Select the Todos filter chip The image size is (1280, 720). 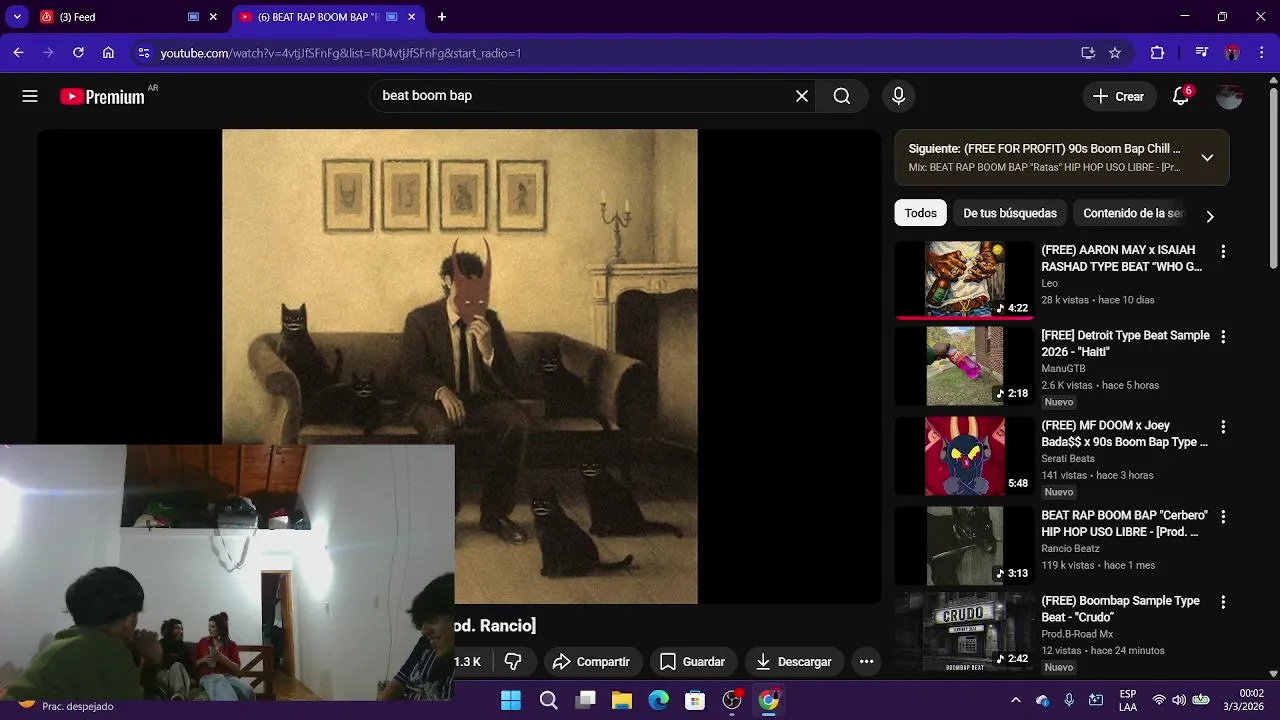click(x=920, y=213)
